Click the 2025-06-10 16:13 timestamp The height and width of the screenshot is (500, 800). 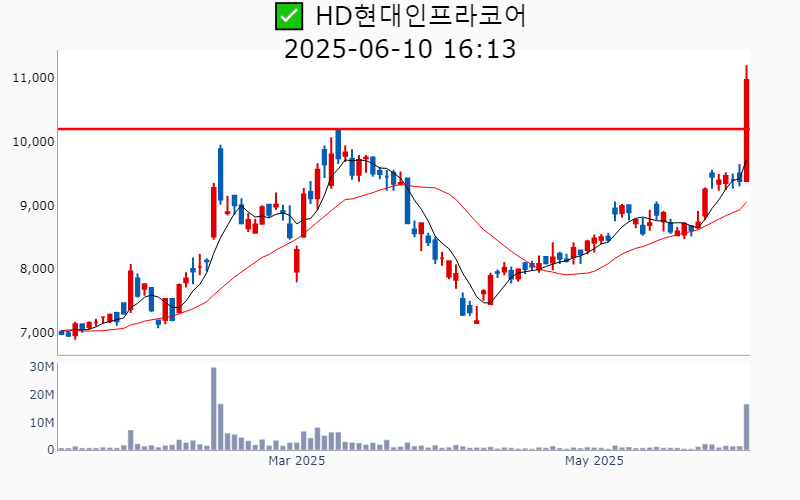tap(400, 49)
